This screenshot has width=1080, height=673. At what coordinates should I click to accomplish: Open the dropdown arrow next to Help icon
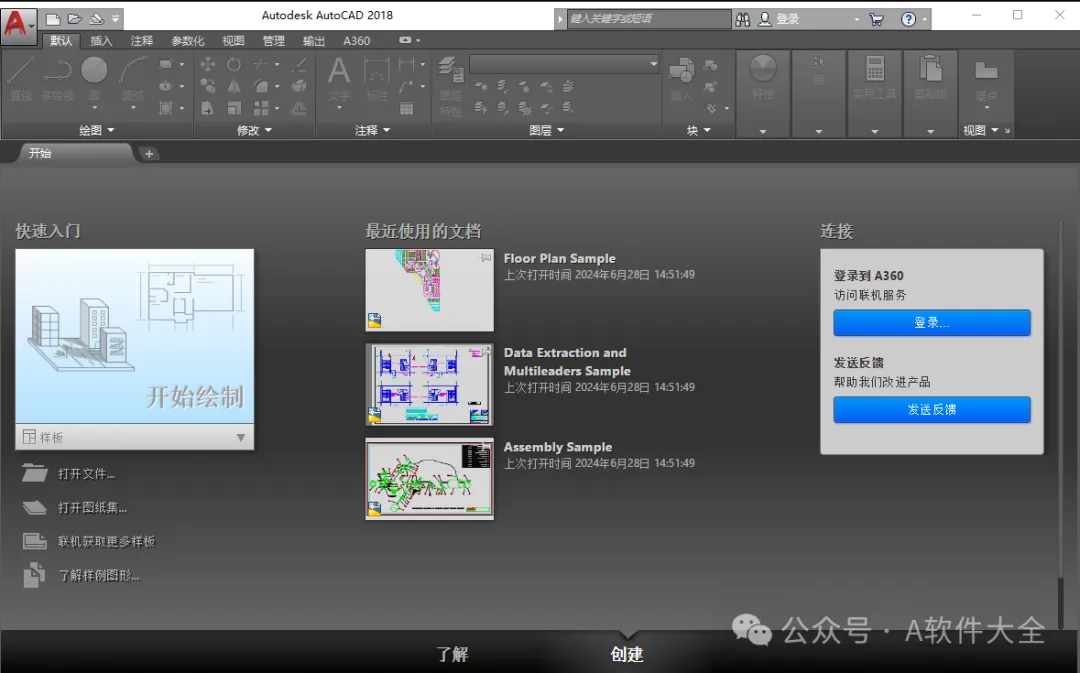[924, 20]
